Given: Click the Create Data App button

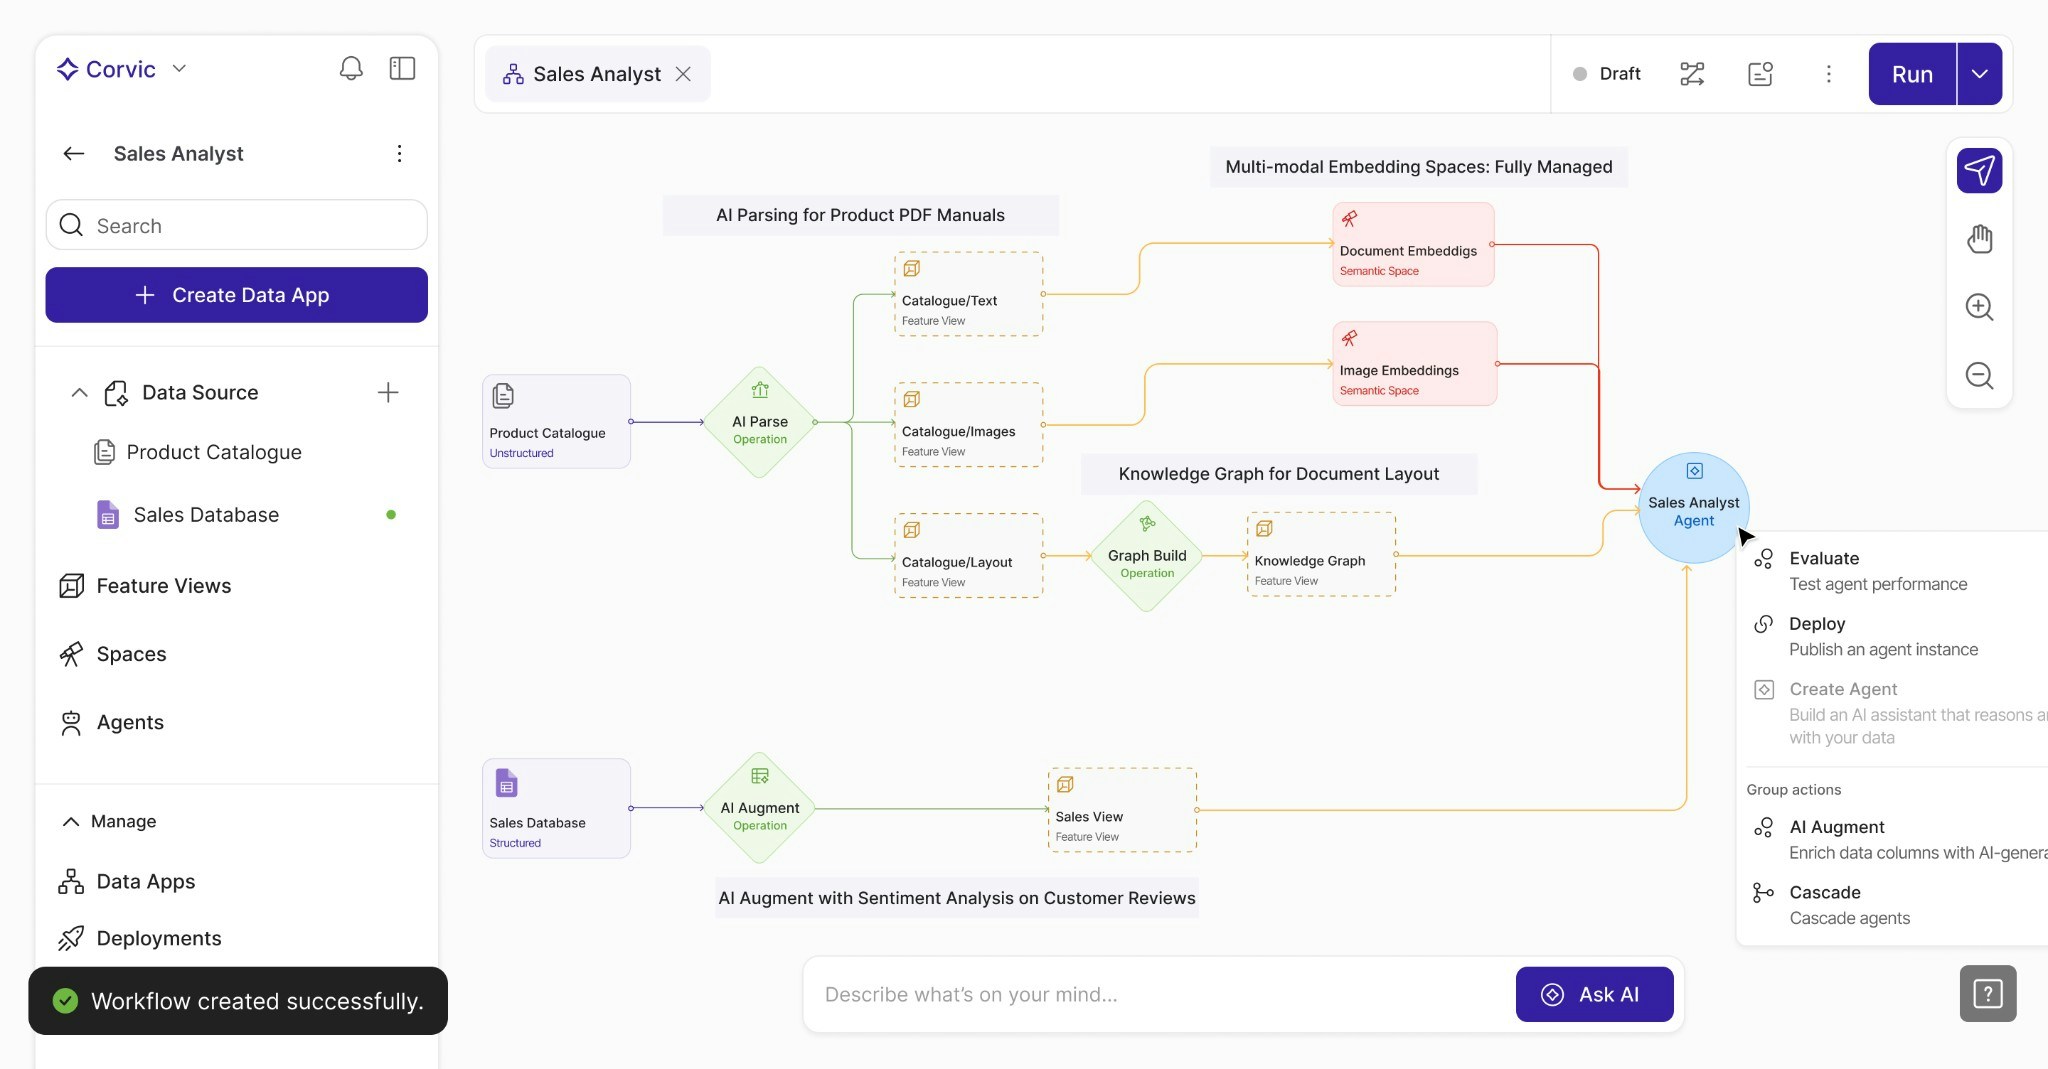Looking at the screenshot, I should pos(236,295).
